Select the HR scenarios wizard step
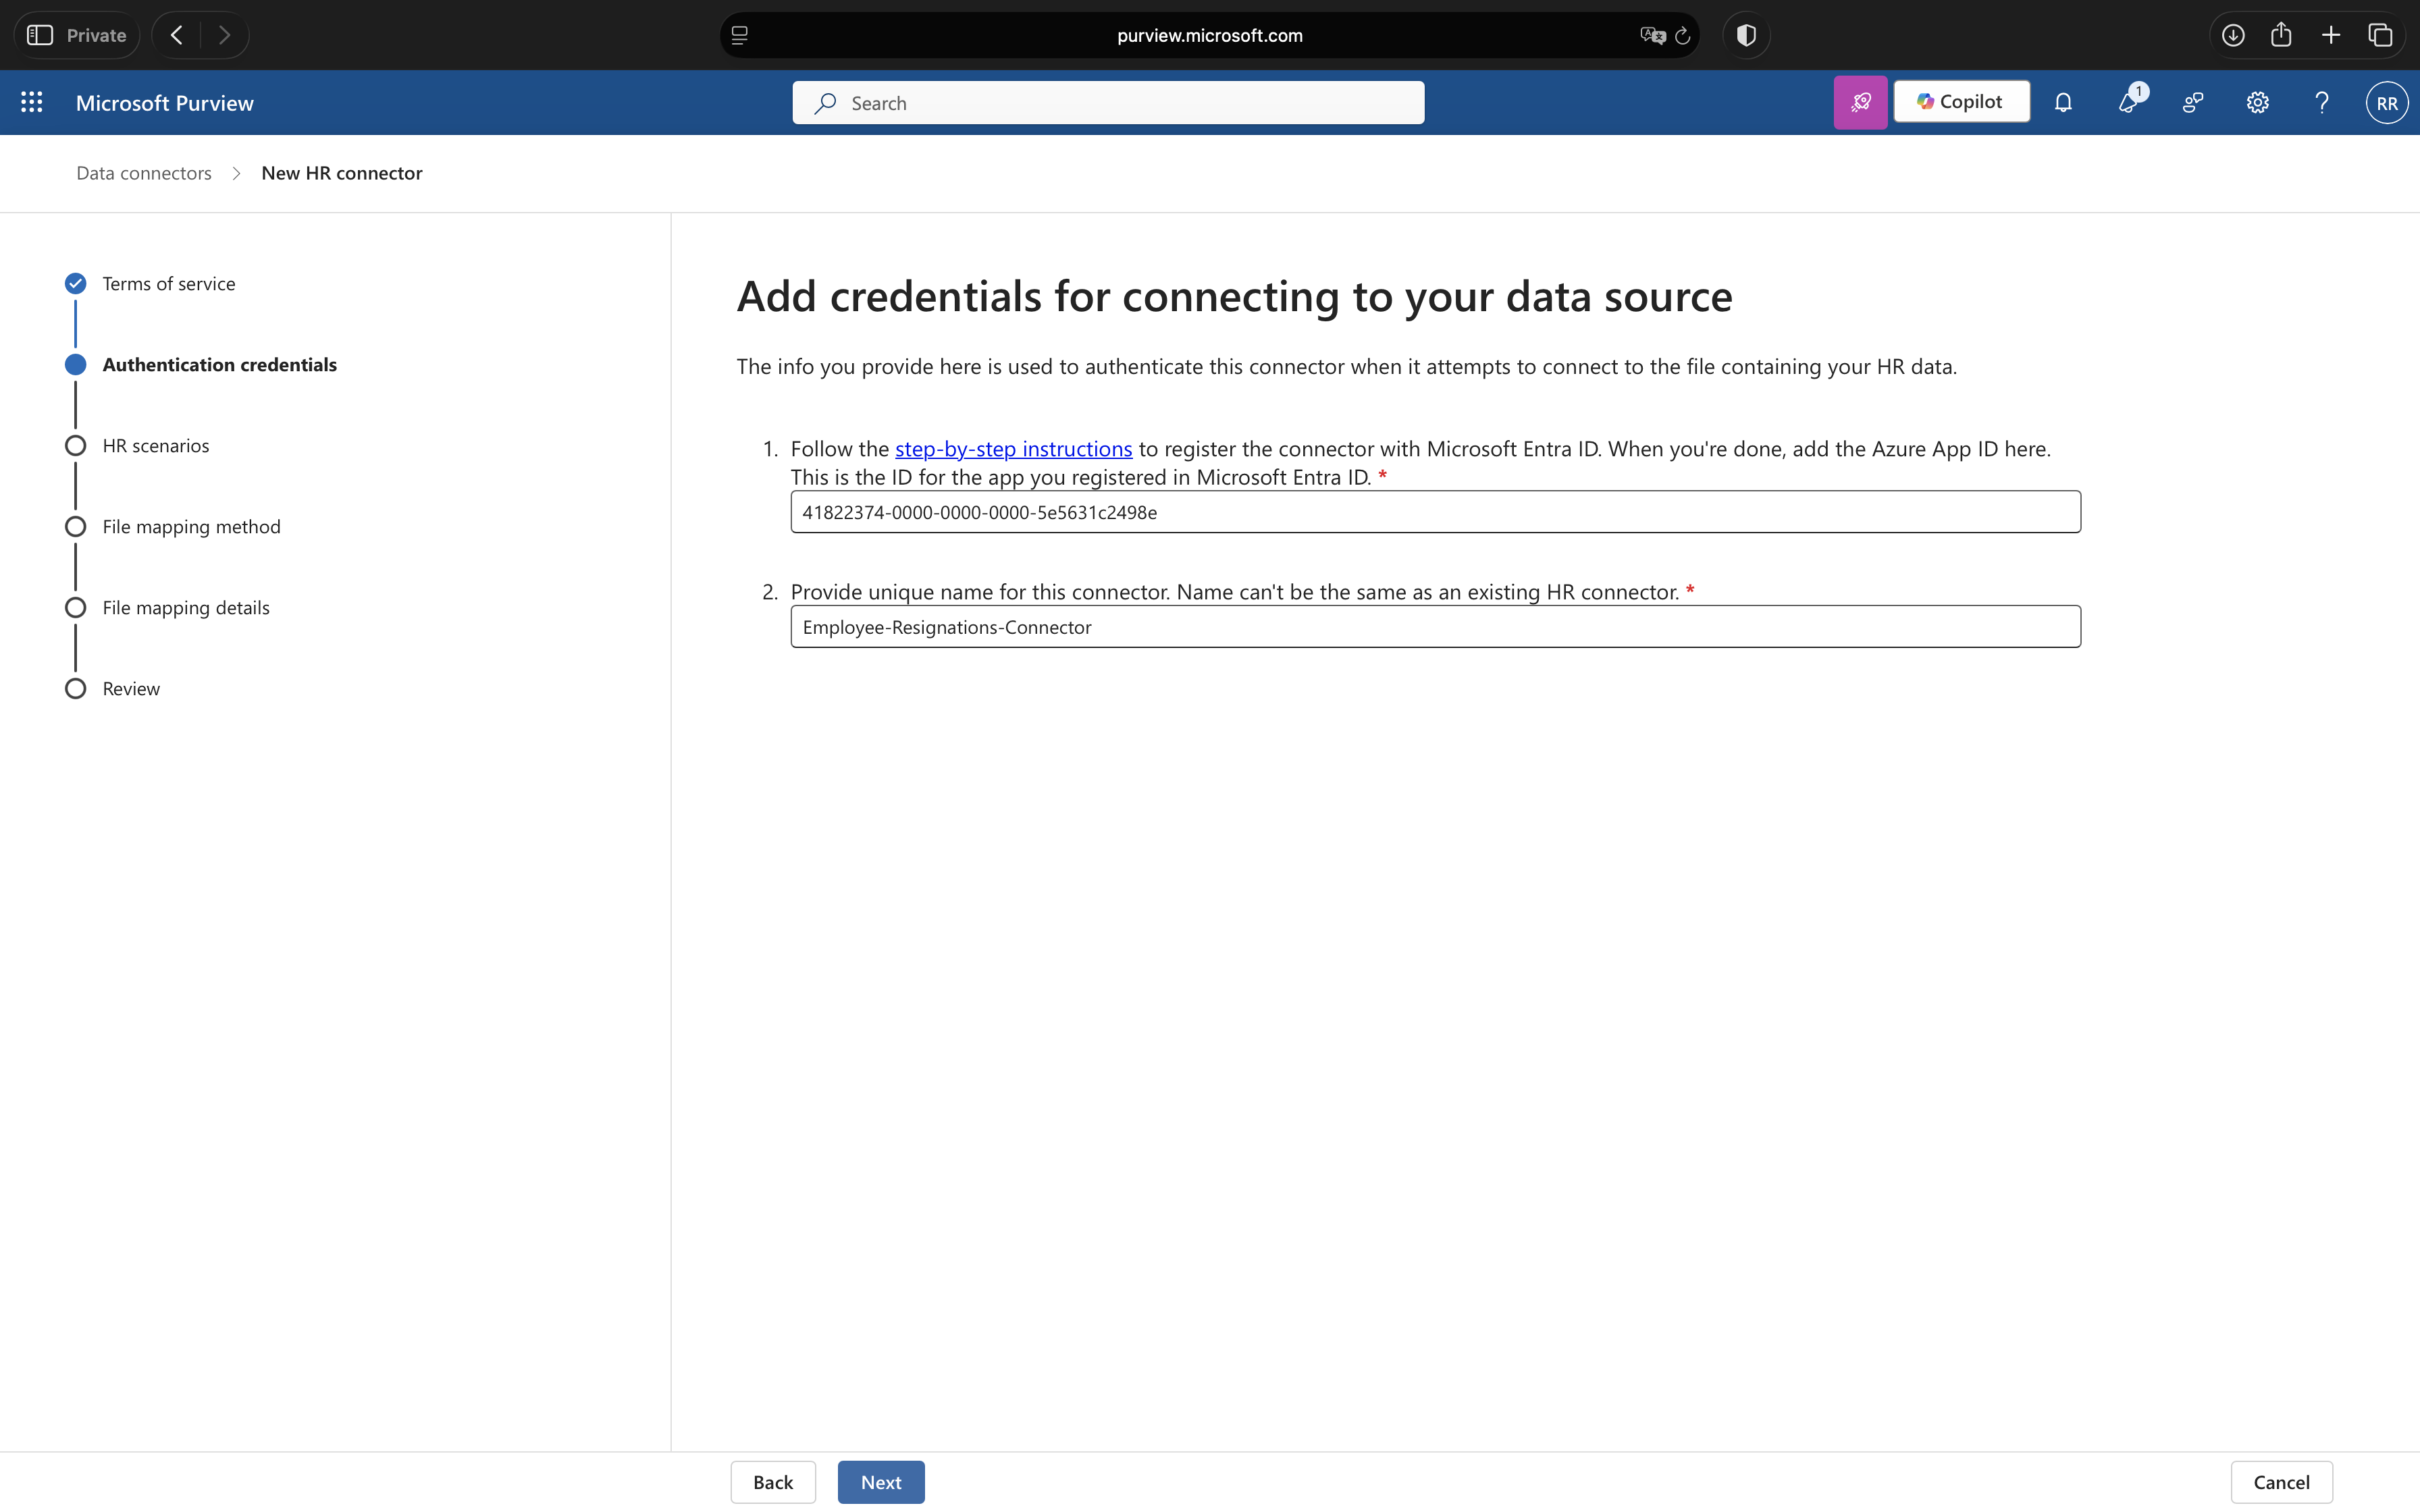This screenshot has height=1512, width=2420. (155, 446)
